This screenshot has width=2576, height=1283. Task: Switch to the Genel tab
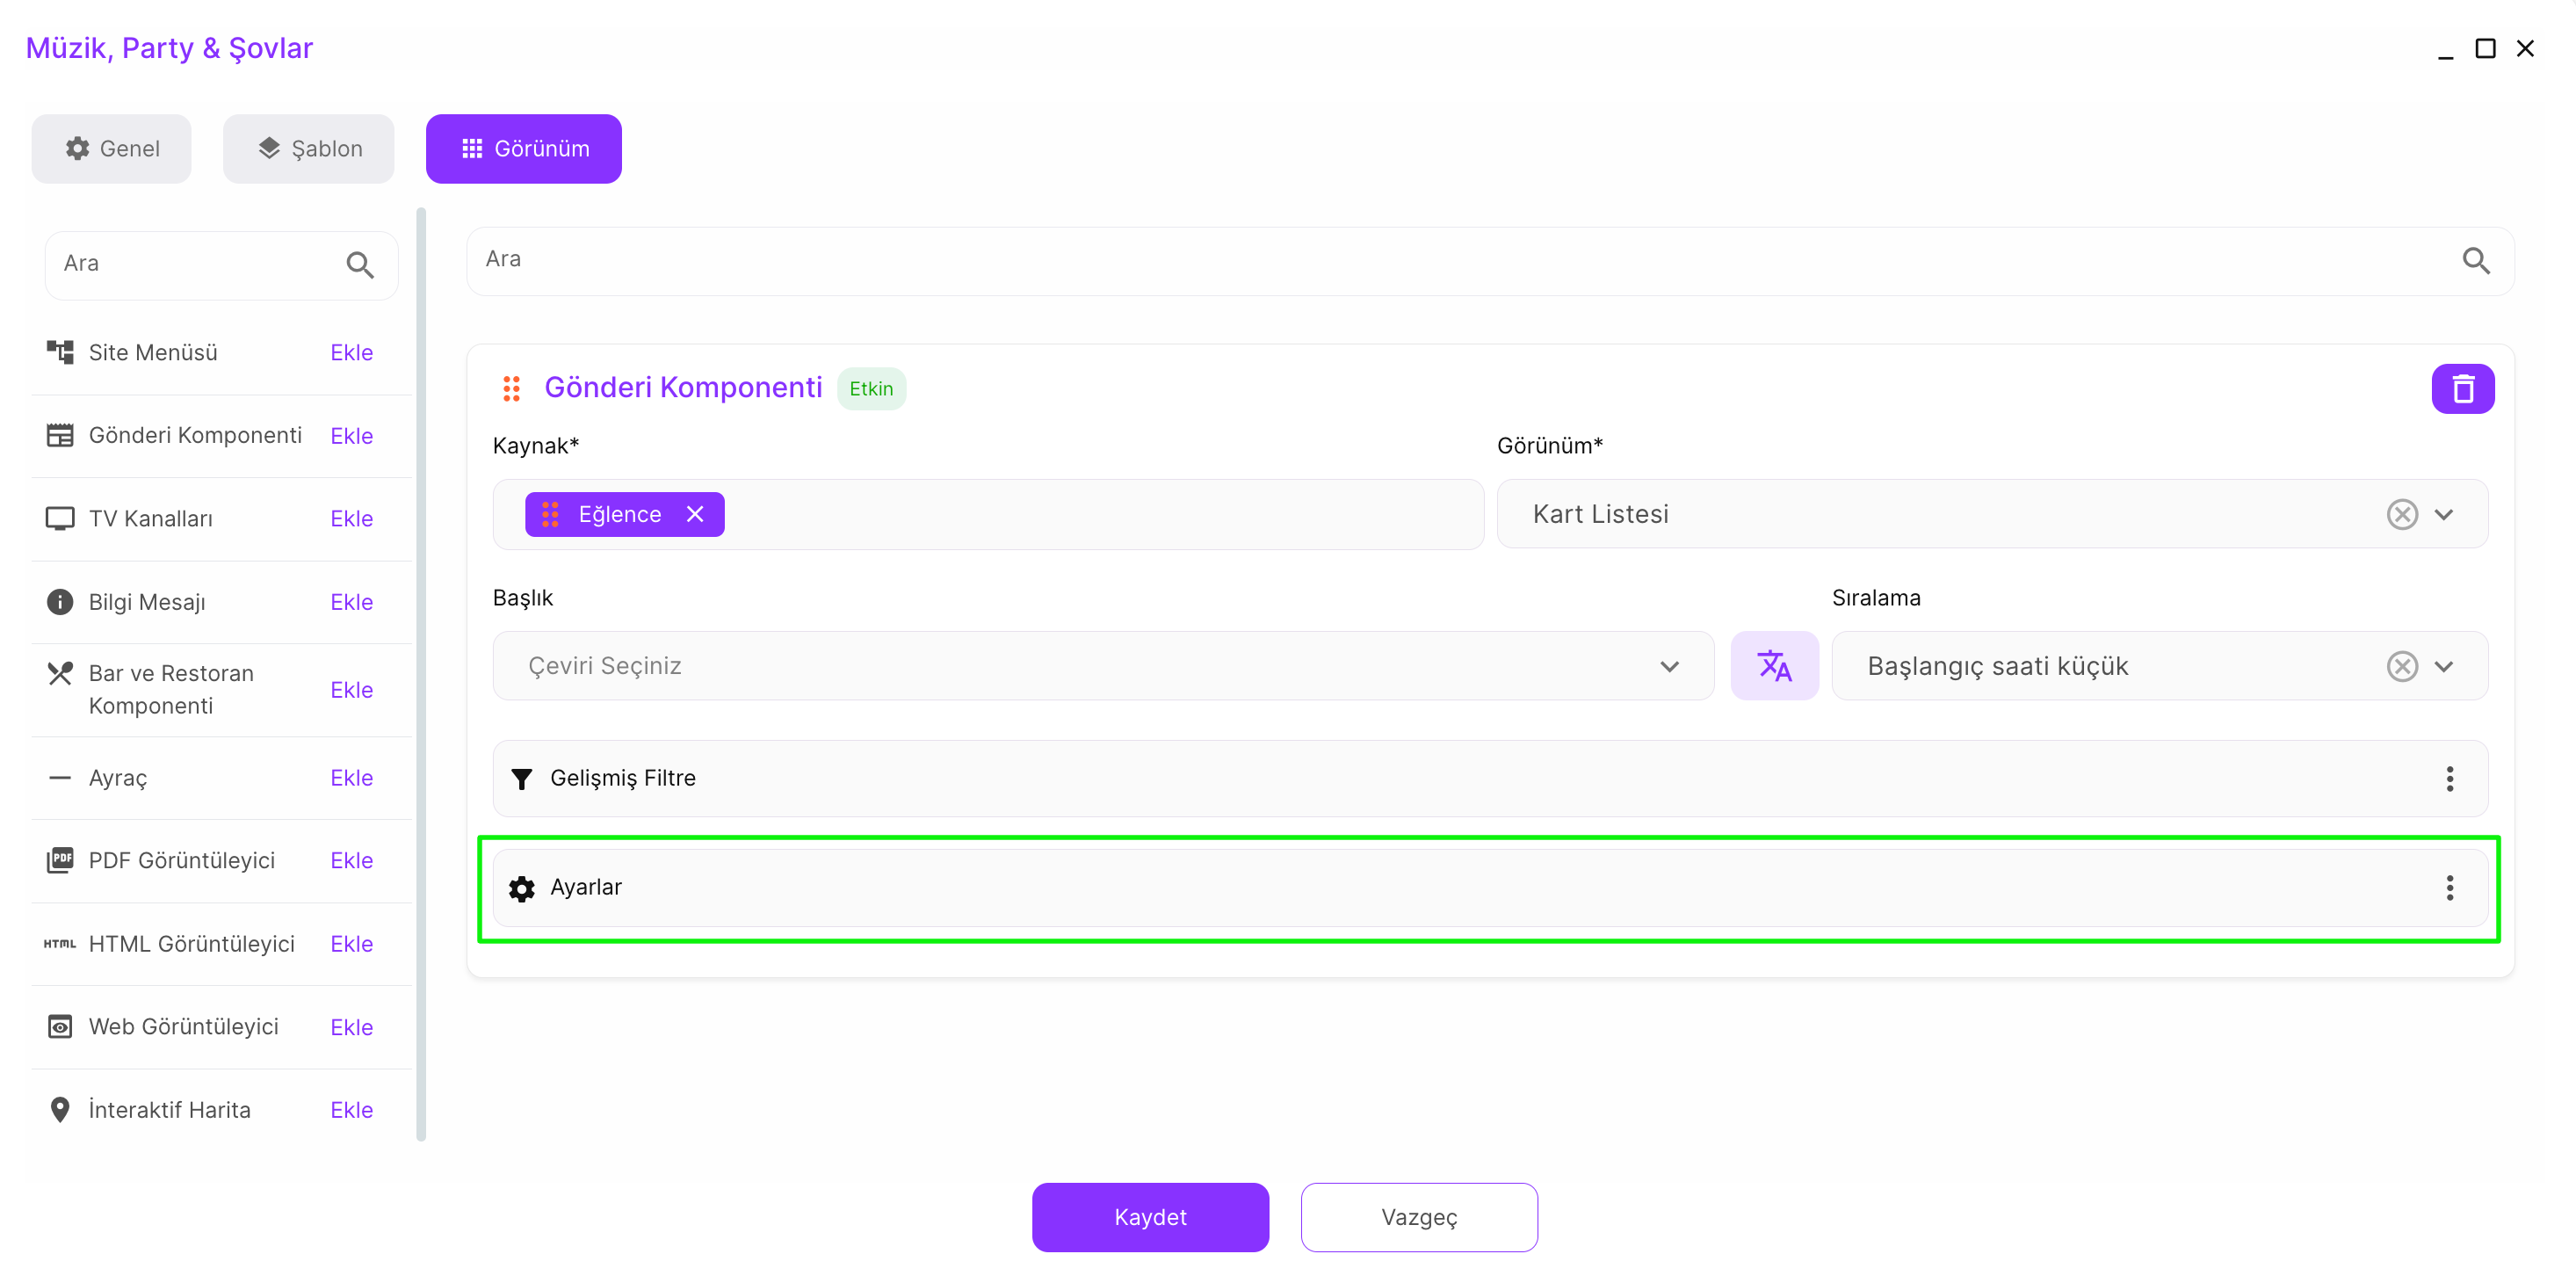click(x=112, y=149)
